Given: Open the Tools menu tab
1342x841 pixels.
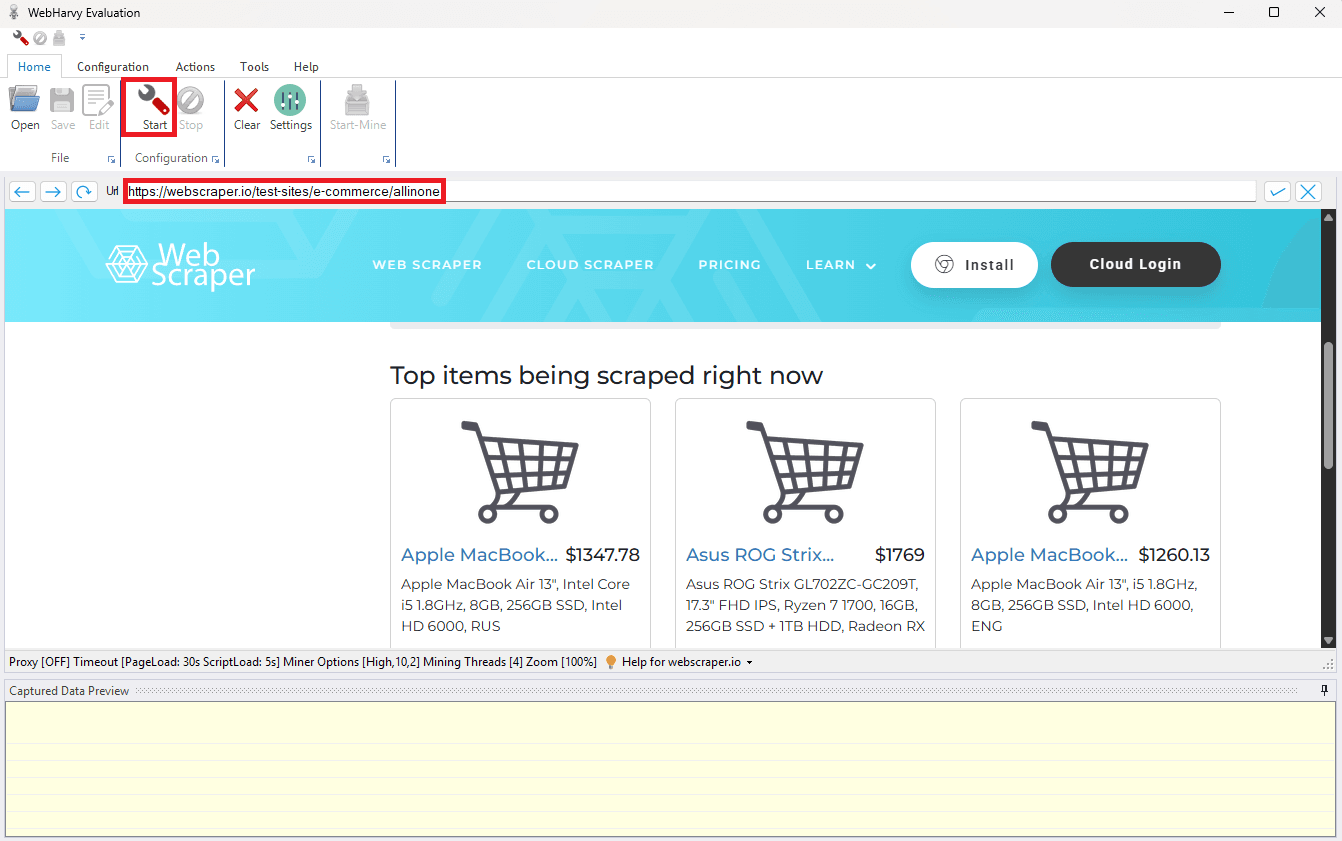Looking at the screenshot, I should click(254, 66).
